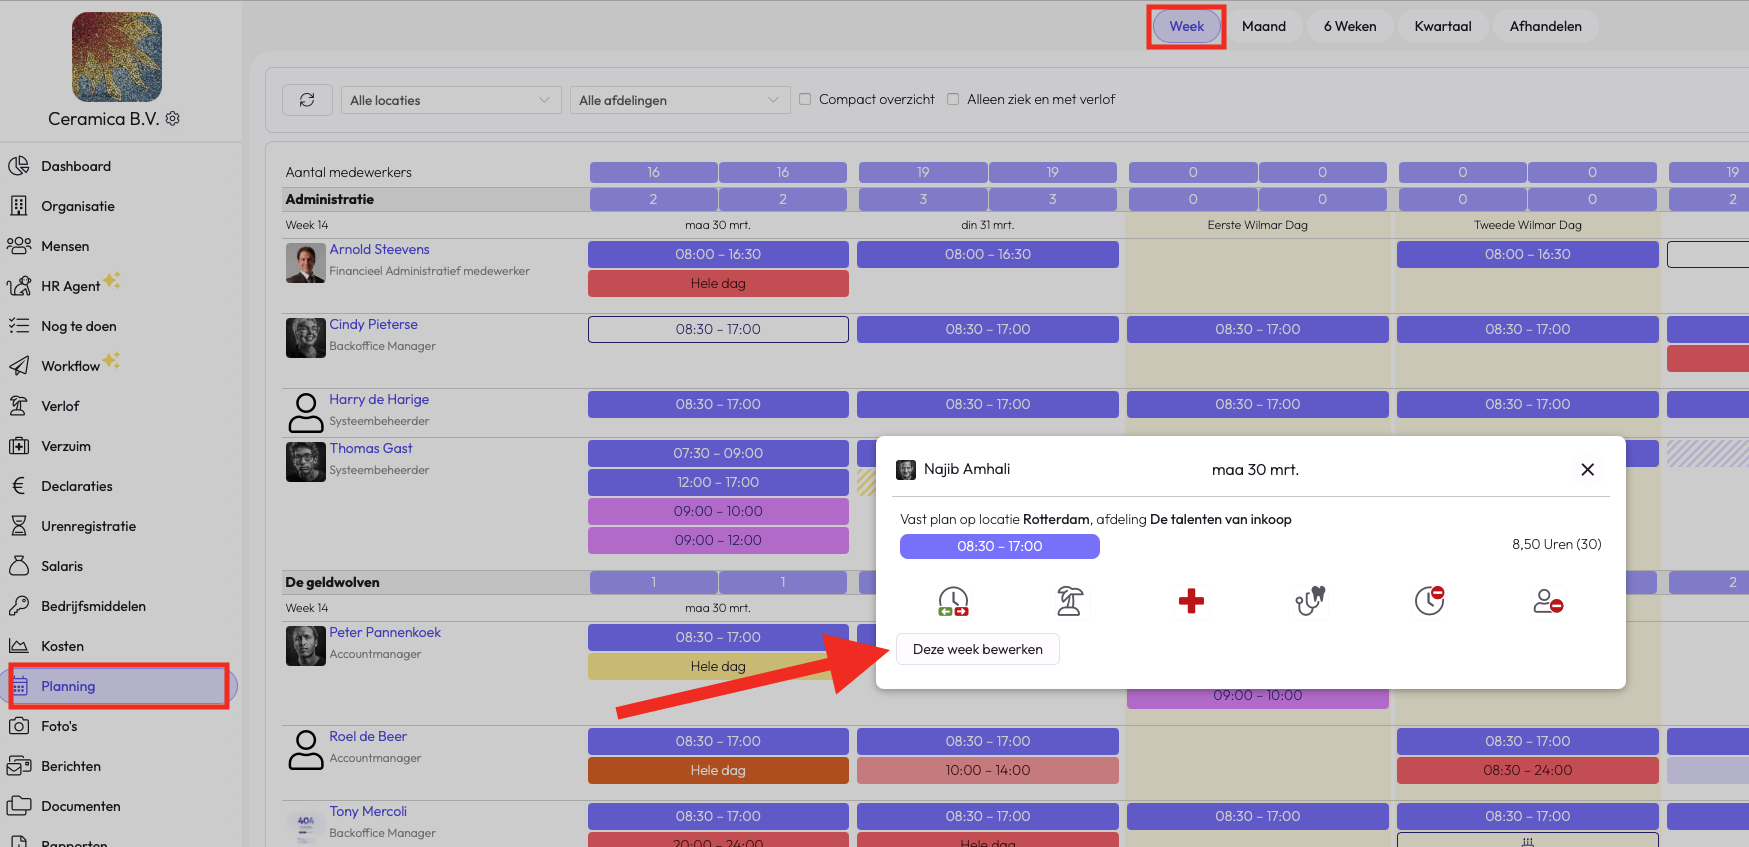The width and height of the screenshot is (1749, 847).
Task: Open Cindy Pieterse employee link
Action: [x=374, y=325]
